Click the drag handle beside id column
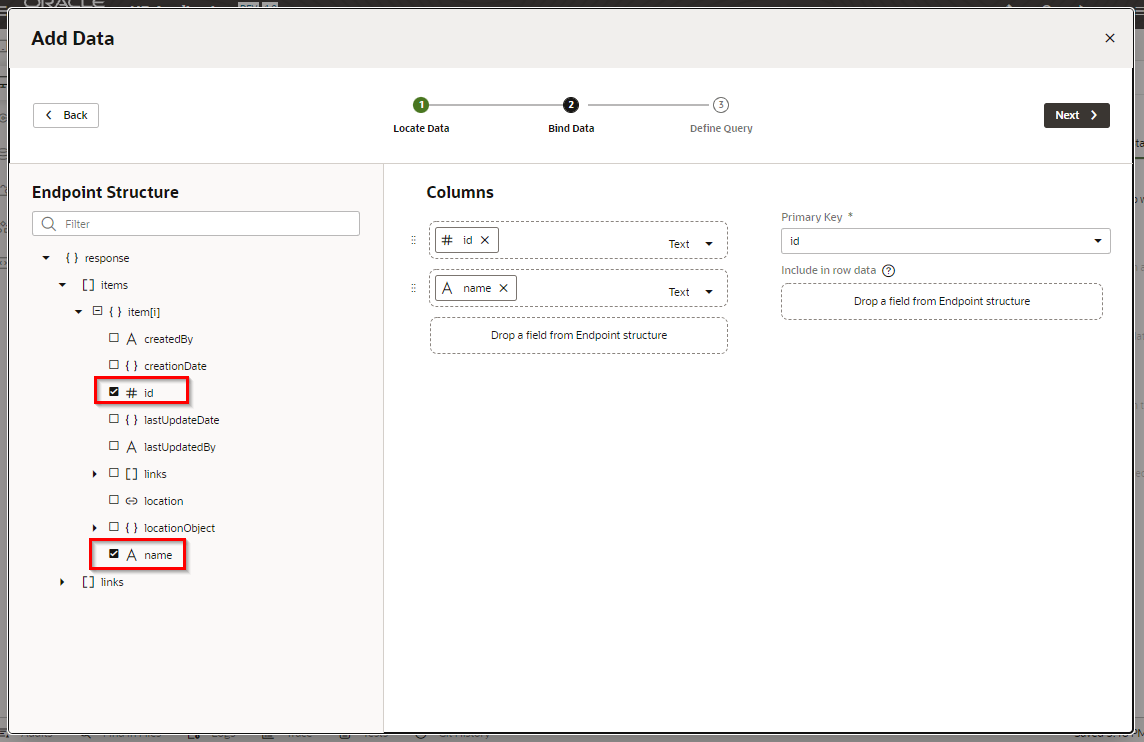 [x=413, y=240]
